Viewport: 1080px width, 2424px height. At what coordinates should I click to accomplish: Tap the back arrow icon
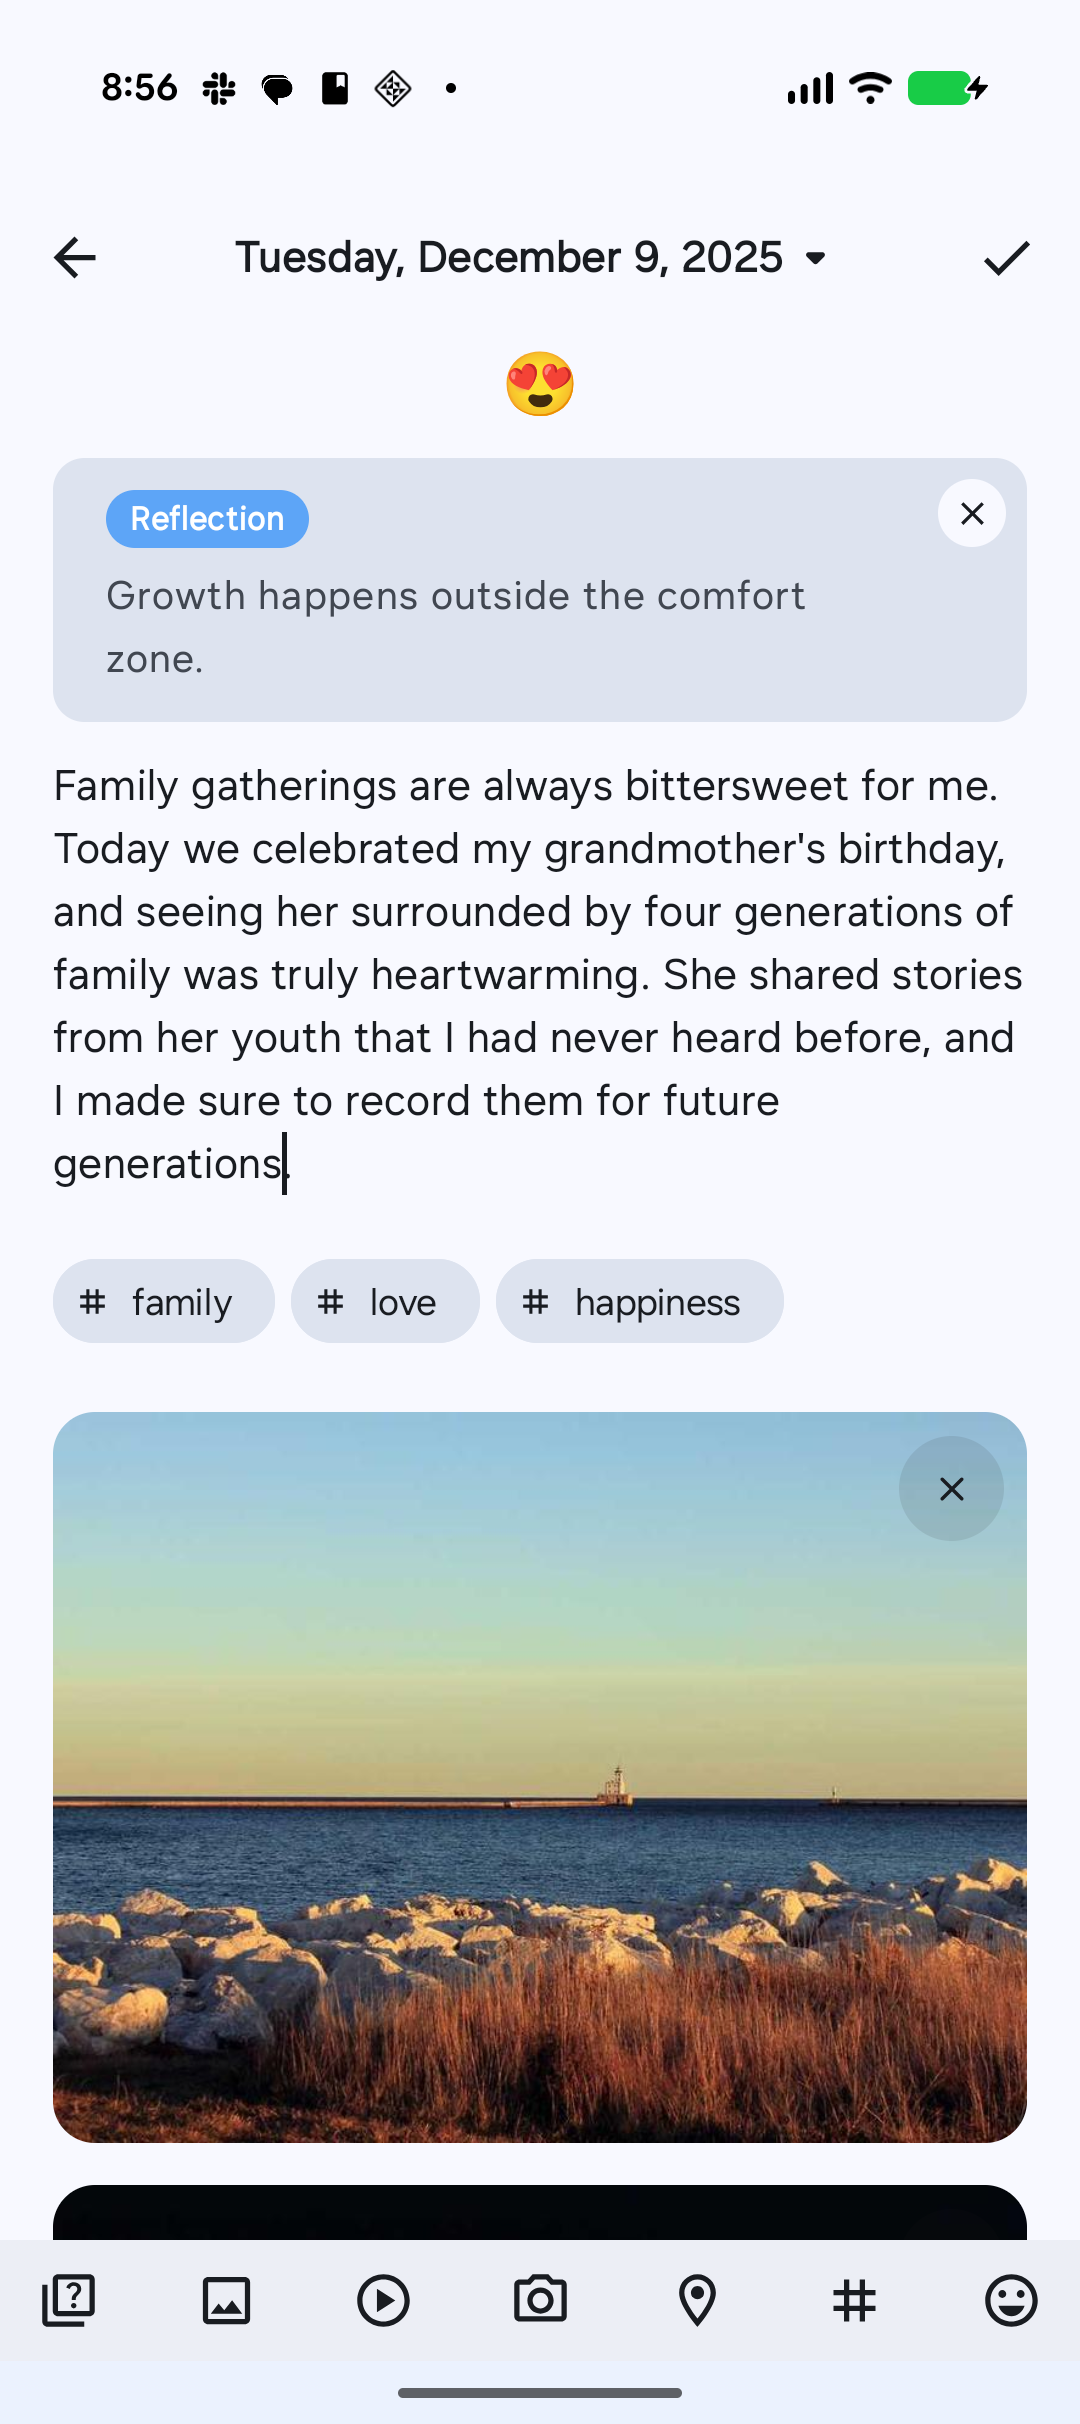tap(75, 258)
